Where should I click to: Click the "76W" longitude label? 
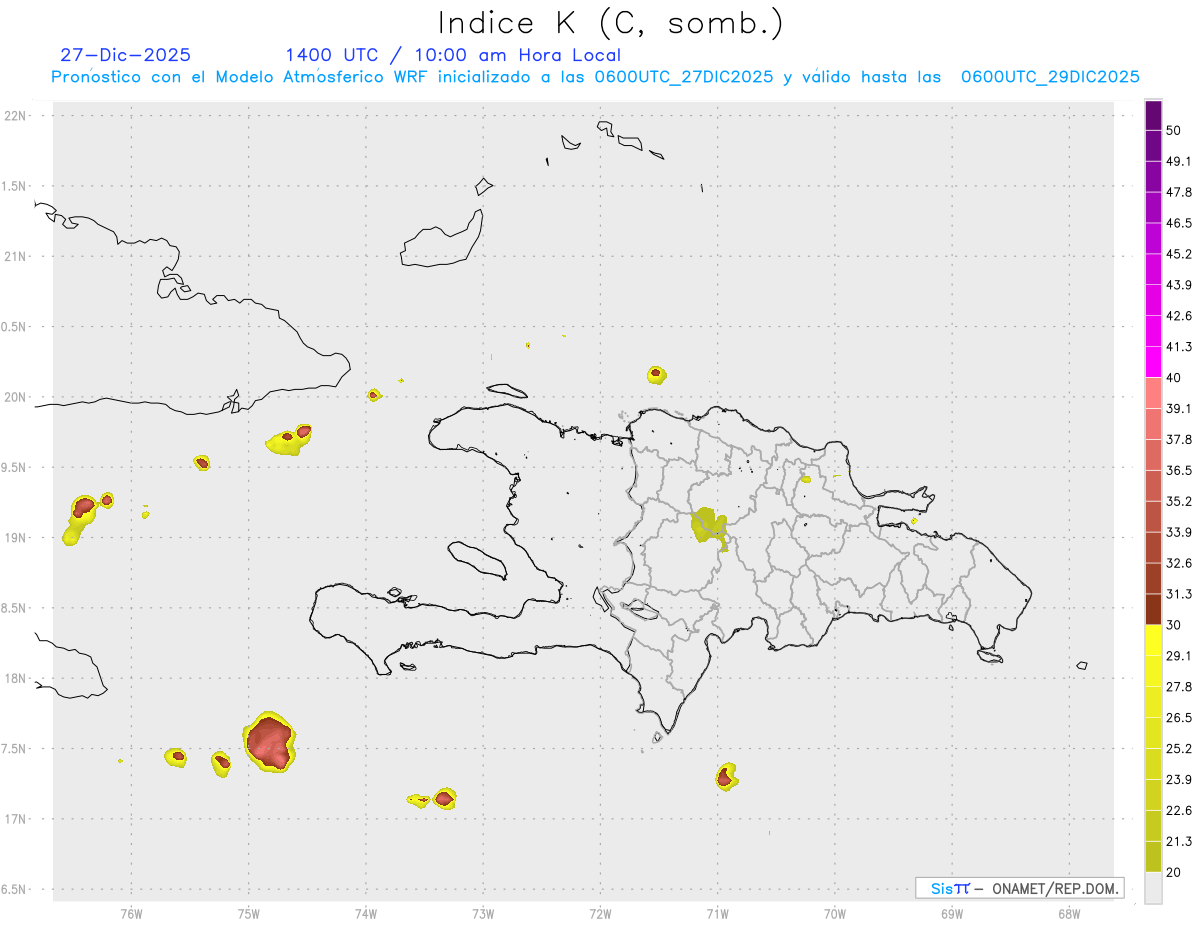[x=131, y=913]
